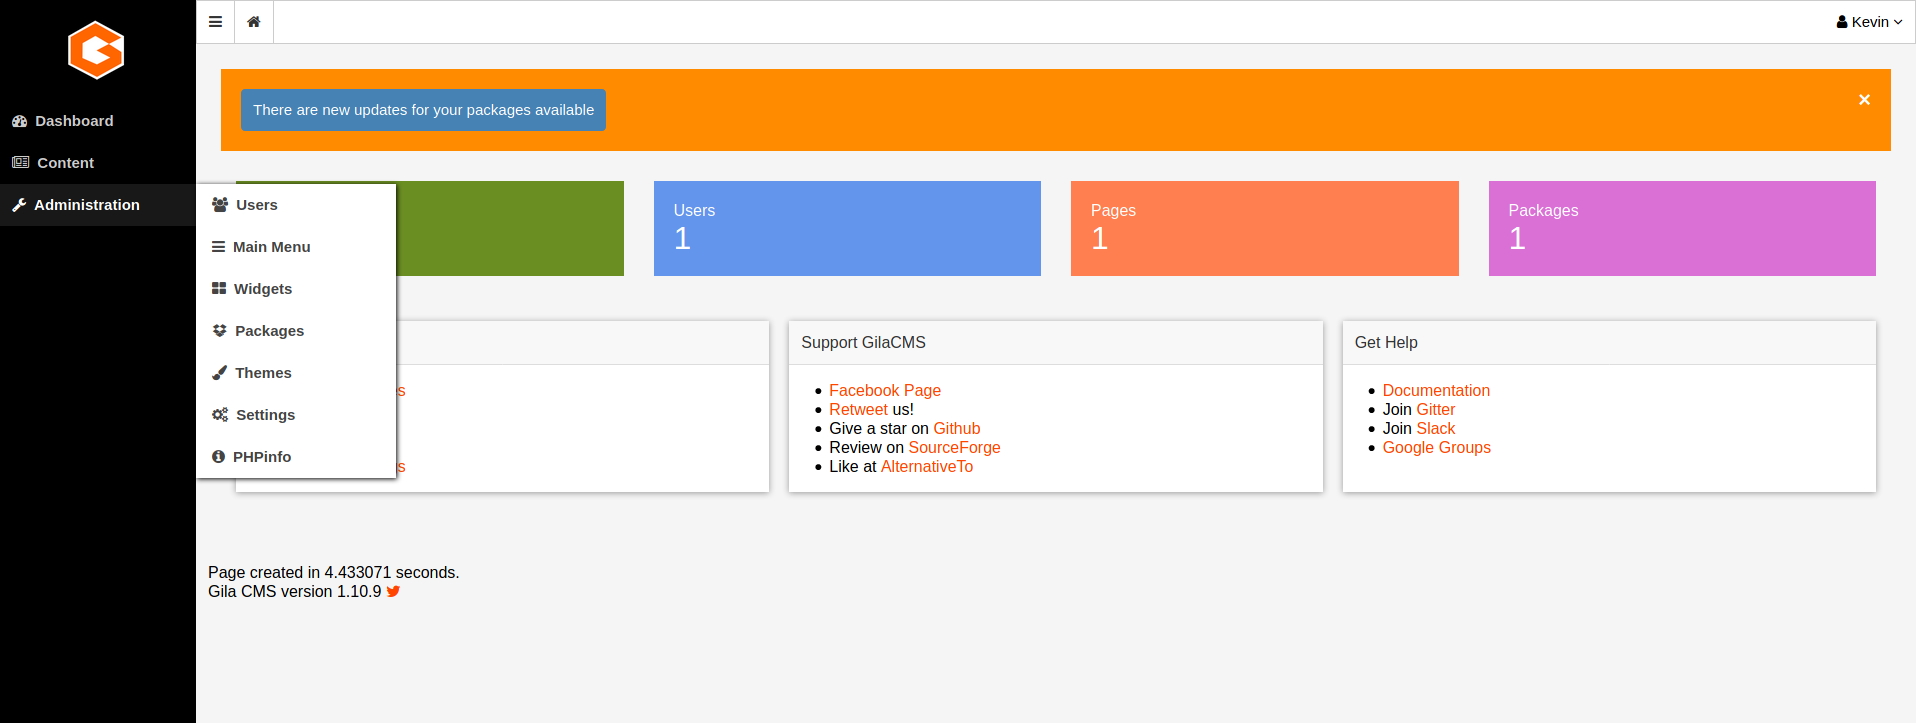Click the orange Pages stat card

tap(1264, 228)
